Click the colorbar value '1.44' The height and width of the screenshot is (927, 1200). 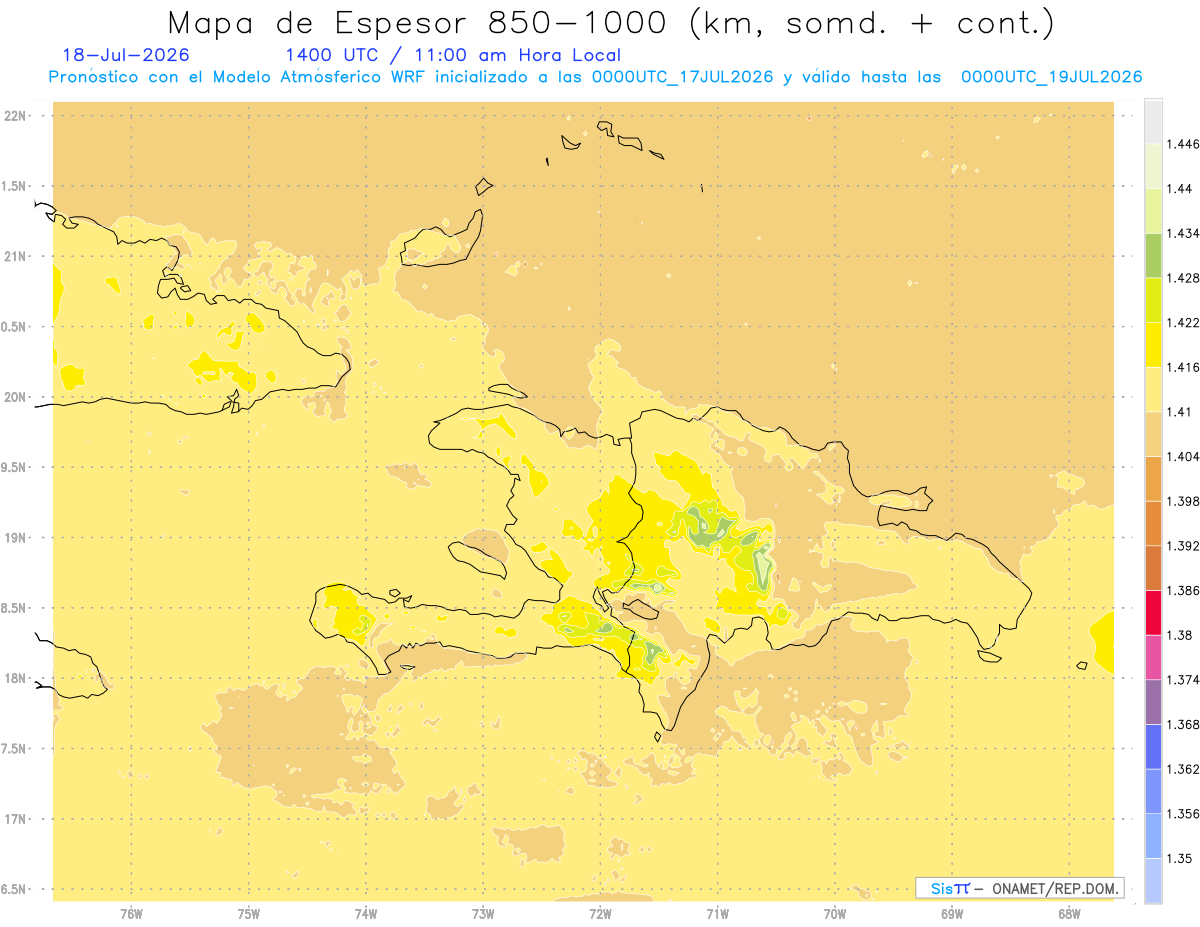point(1179,189)
